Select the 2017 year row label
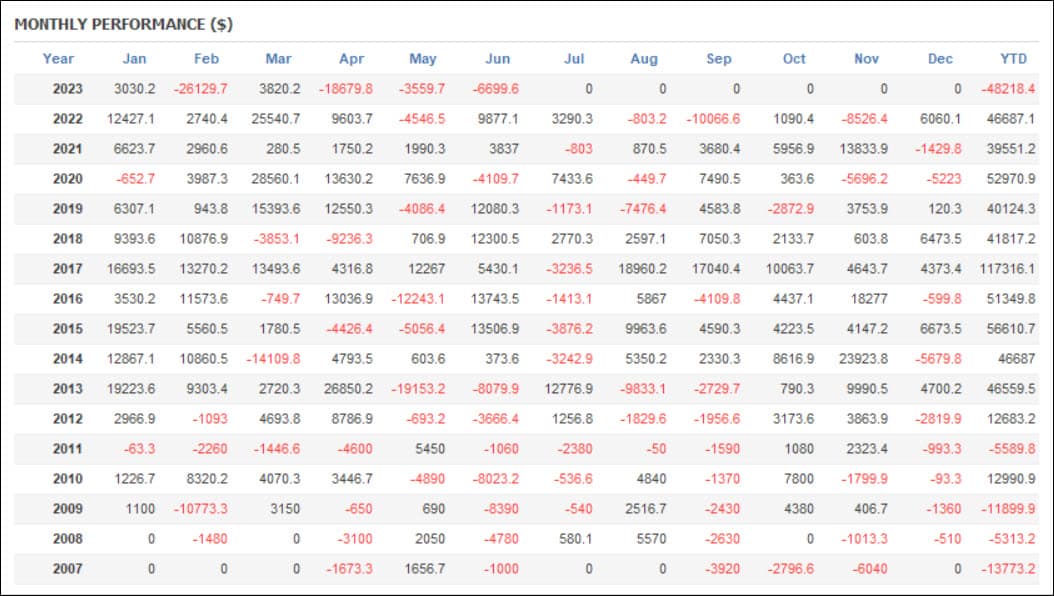Image resolution: width=1054 pixels, height=596 pixels. [x=68, y=269]
